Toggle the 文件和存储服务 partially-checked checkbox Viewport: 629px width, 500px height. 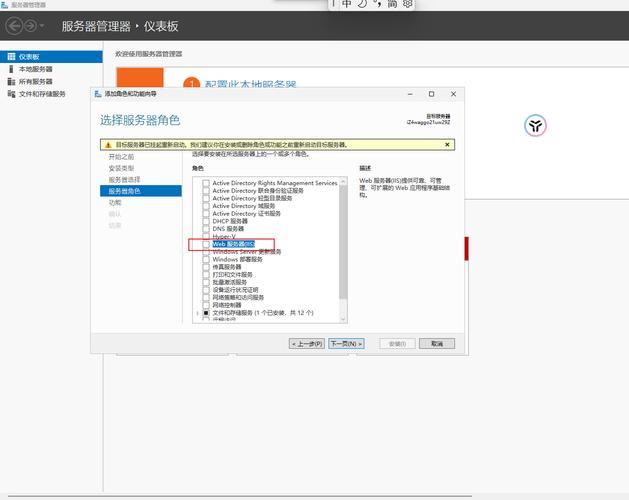pyautogui.click(x=206, y=313)
